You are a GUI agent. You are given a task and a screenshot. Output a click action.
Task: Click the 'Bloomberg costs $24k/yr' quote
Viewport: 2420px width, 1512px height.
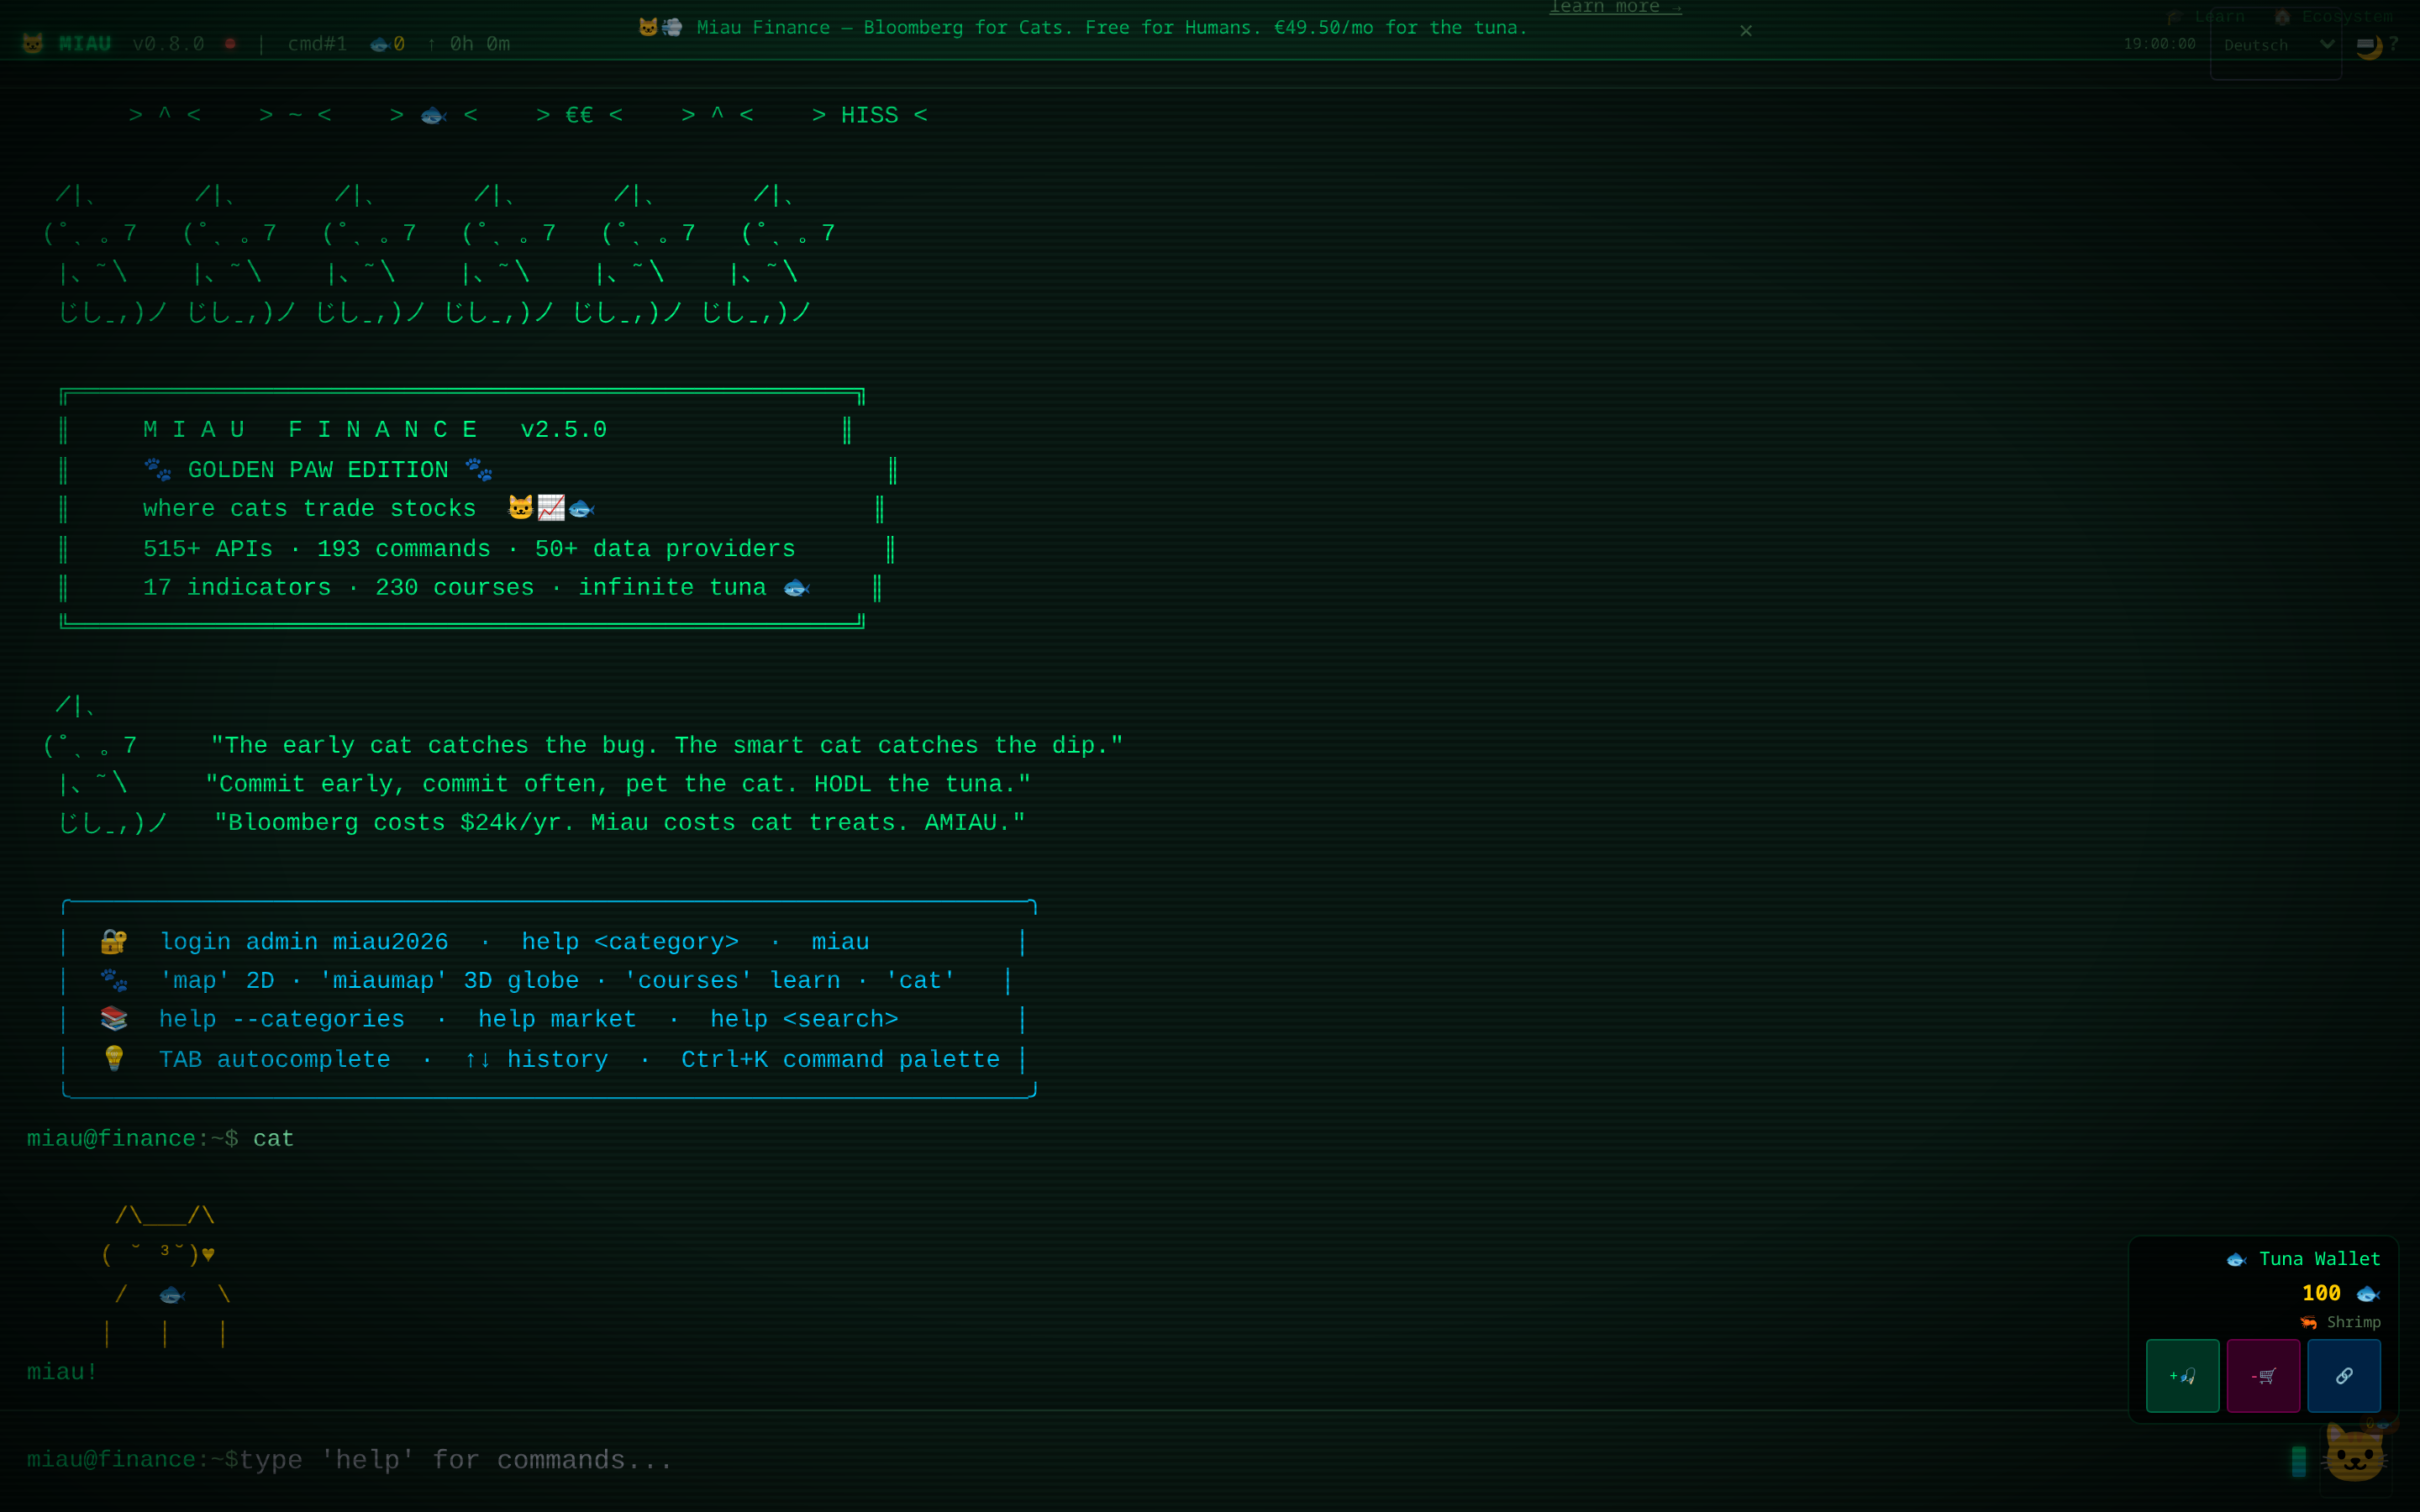tap(620, 823)
